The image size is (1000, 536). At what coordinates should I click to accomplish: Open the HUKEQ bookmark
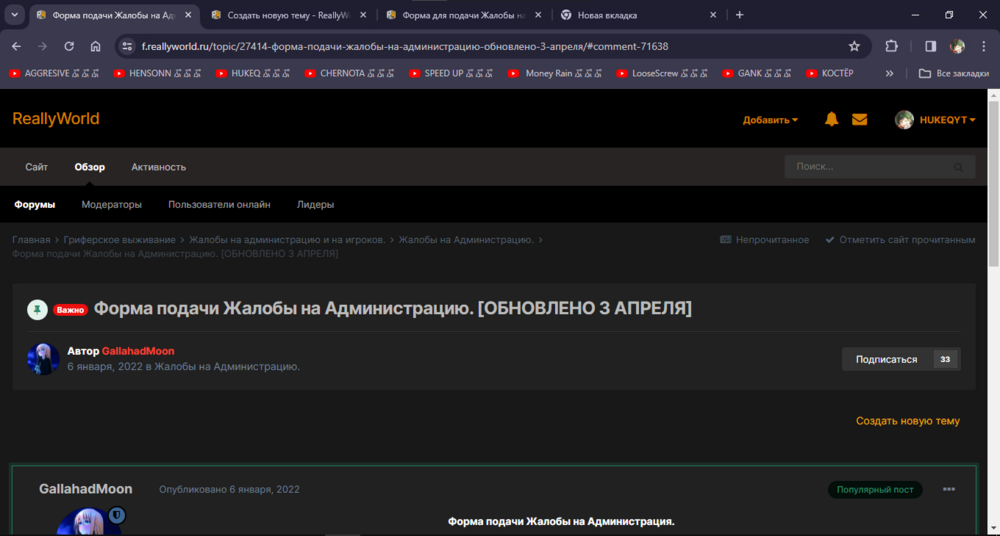point(255,73)
